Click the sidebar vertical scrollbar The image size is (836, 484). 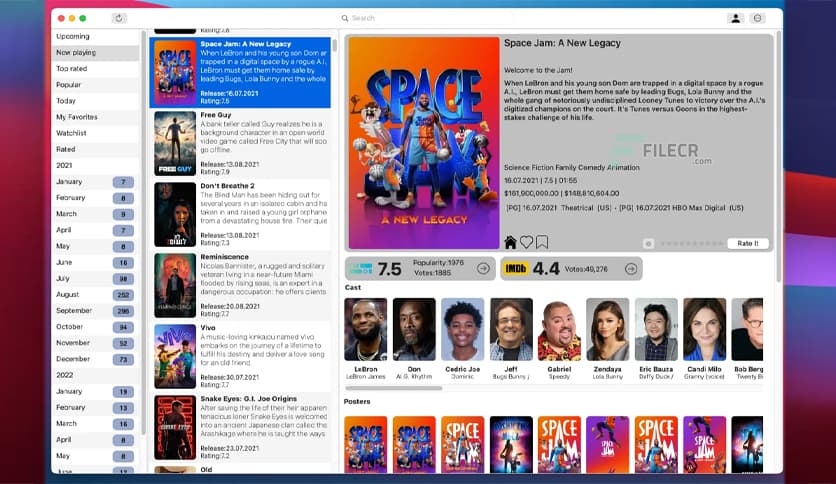(143, 232)
